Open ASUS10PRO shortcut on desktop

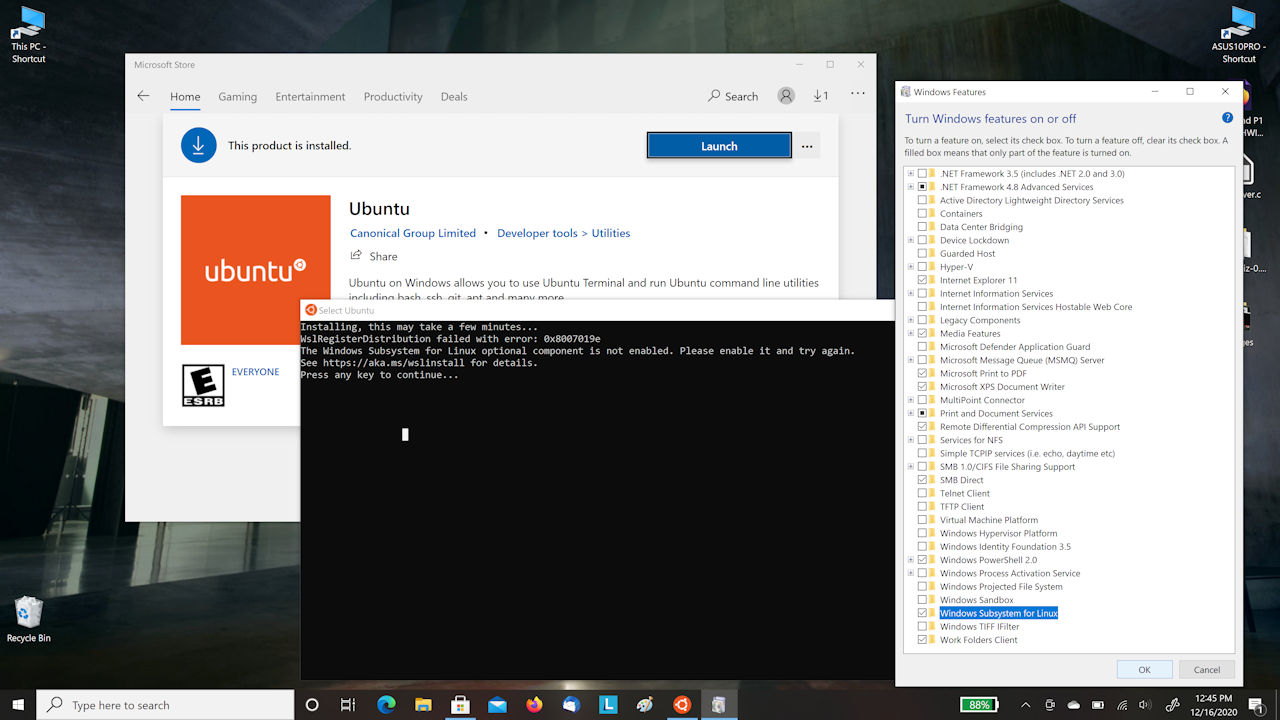(x=1239, y=33)
